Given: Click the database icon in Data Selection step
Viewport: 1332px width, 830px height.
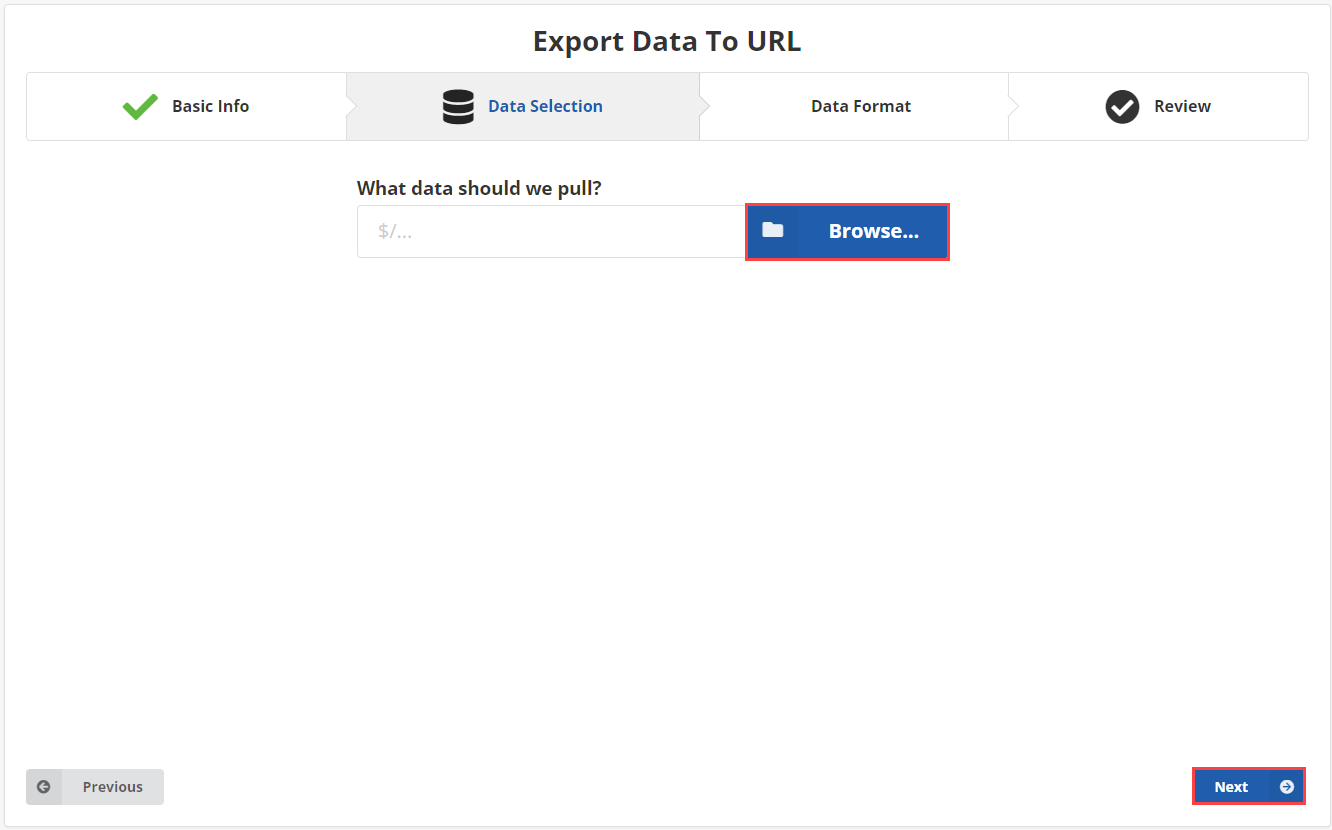Looking at the screenshot, I should coord(458,106).
